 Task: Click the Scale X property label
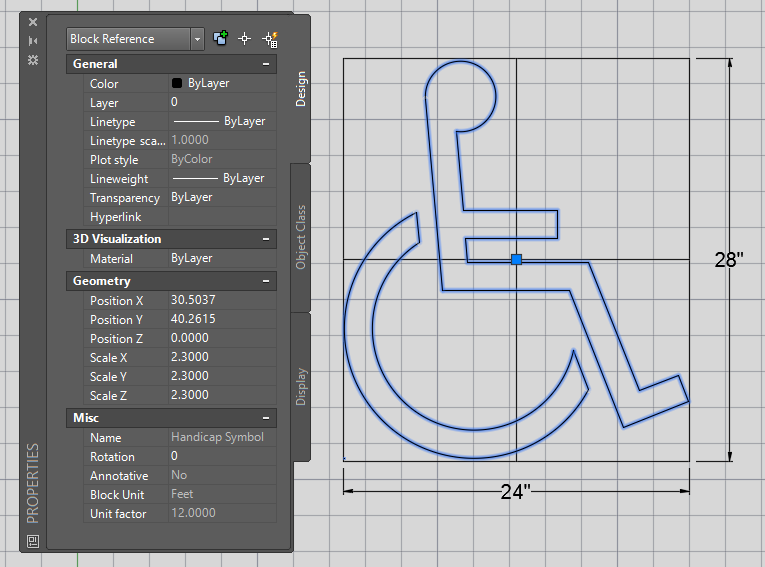click(108, 358)
